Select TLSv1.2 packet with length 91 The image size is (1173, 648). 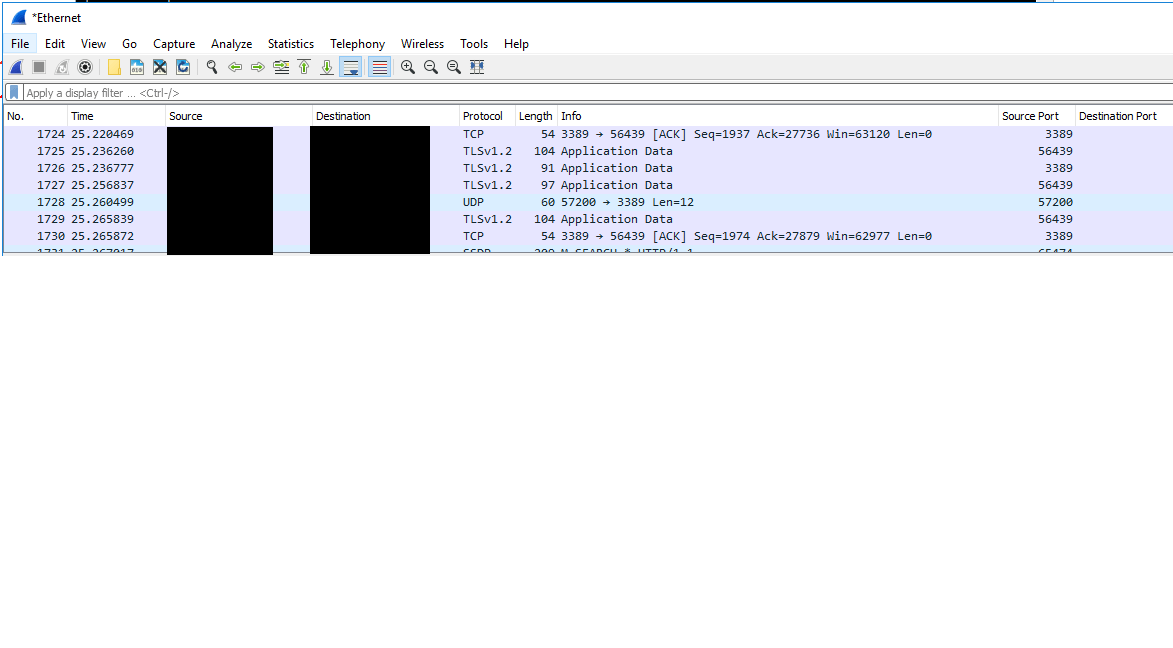pos(588,168)
